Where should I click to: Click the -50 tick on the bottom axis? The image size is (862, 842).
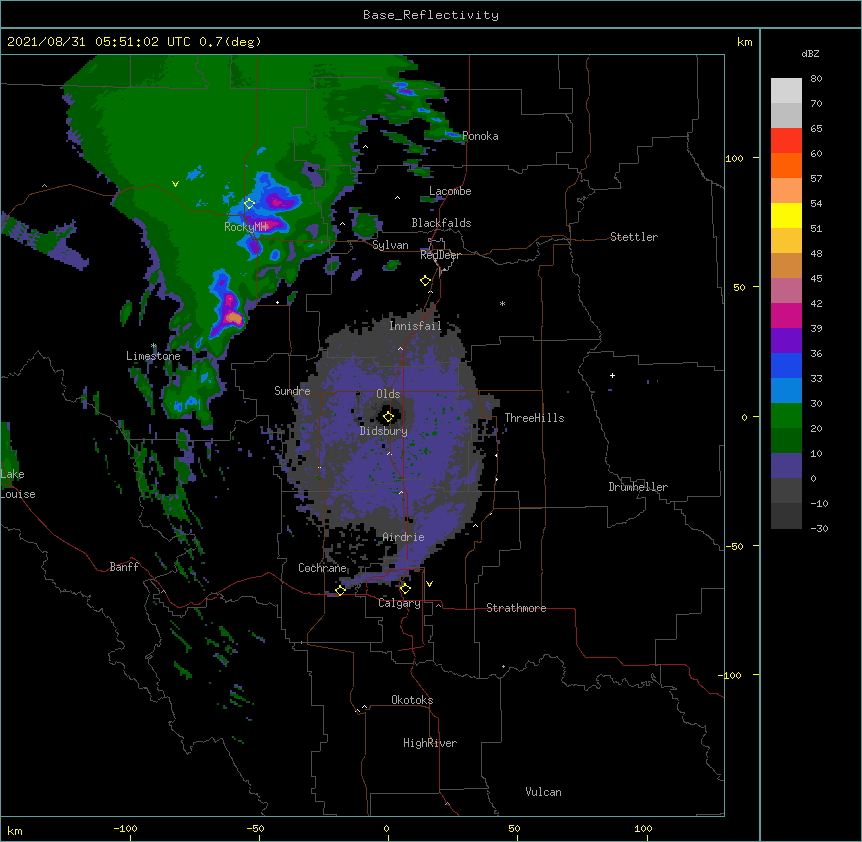click(x=255, y=828)
